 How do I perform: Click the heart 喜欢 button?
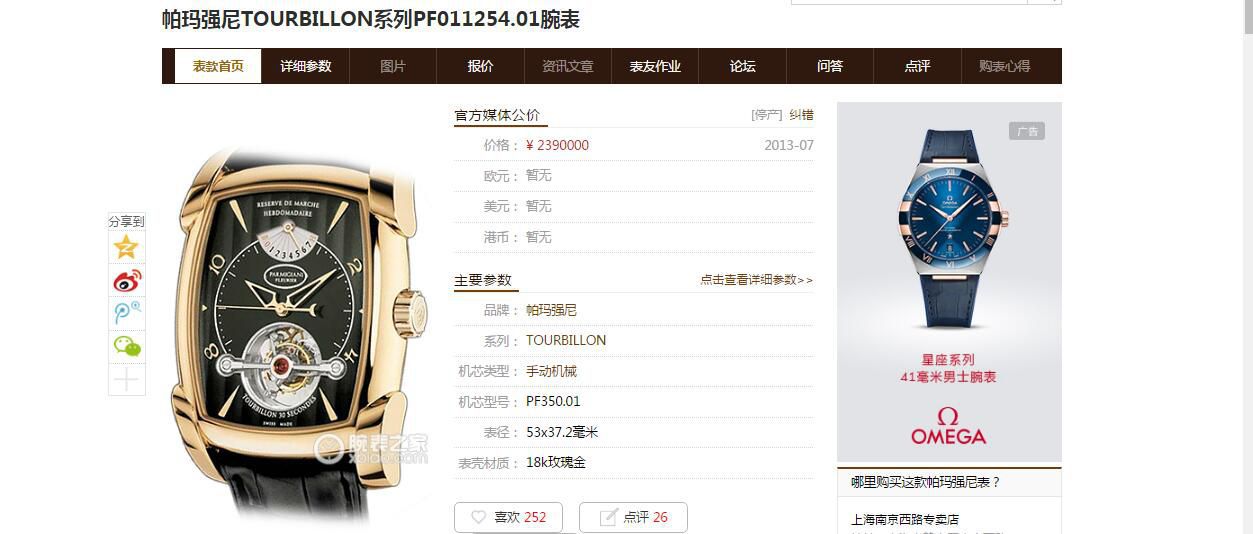[508, 517]
